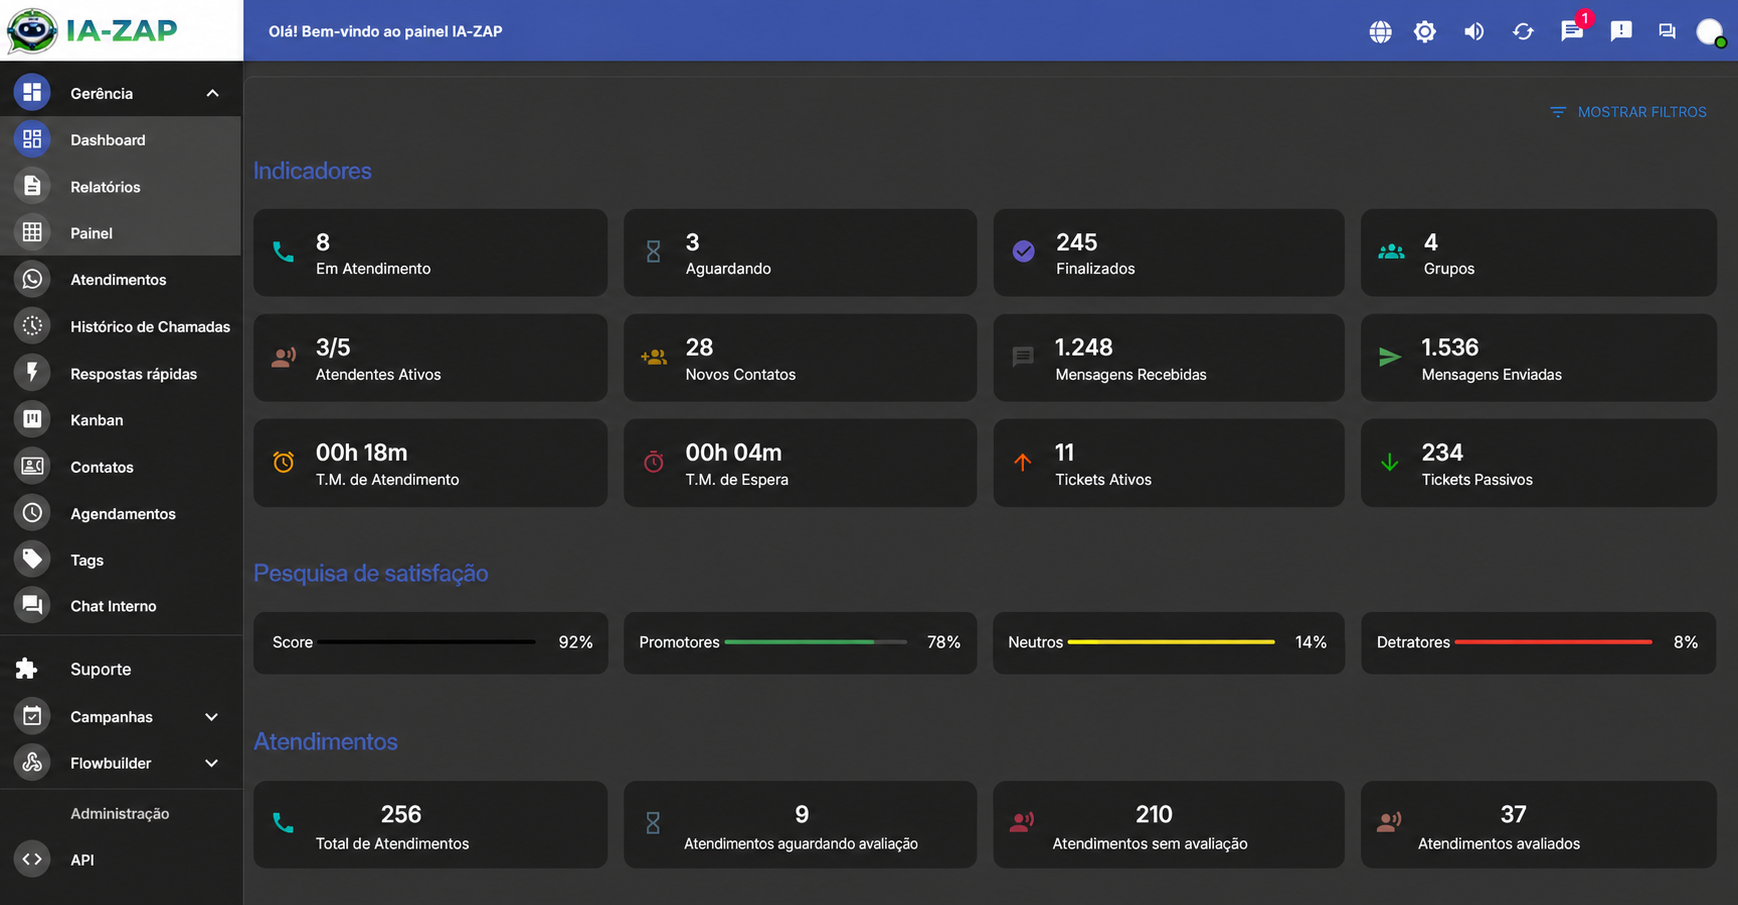The width and height of the screenshot is (1738, 905).
Task: Click the Campanhas calendar icon
Action: coord(32,716)
